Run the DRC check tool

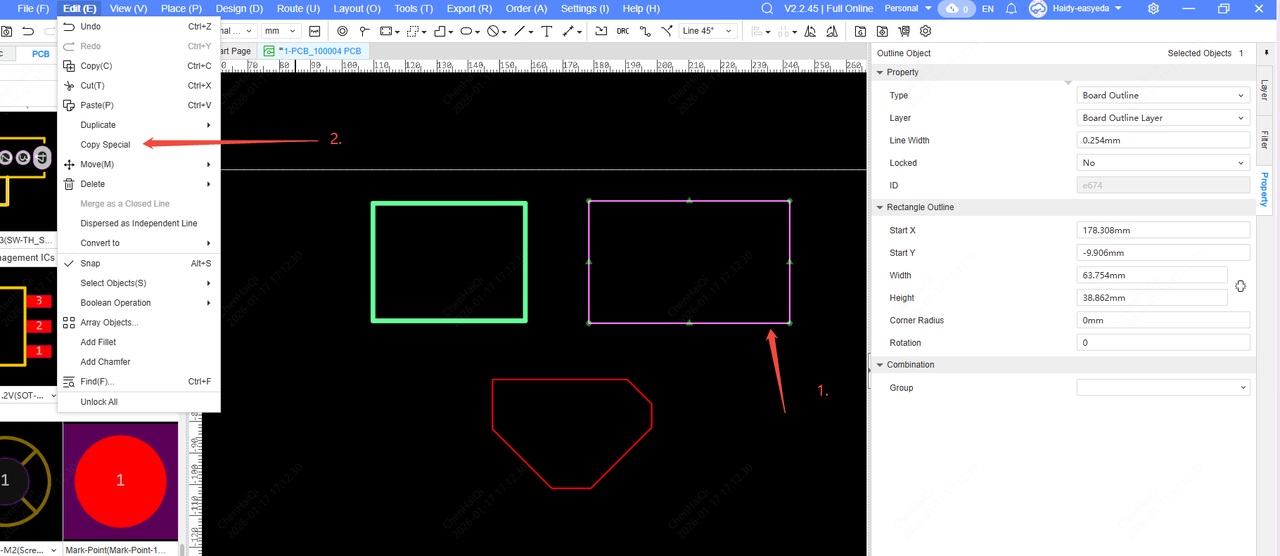(x=623, y=31)
